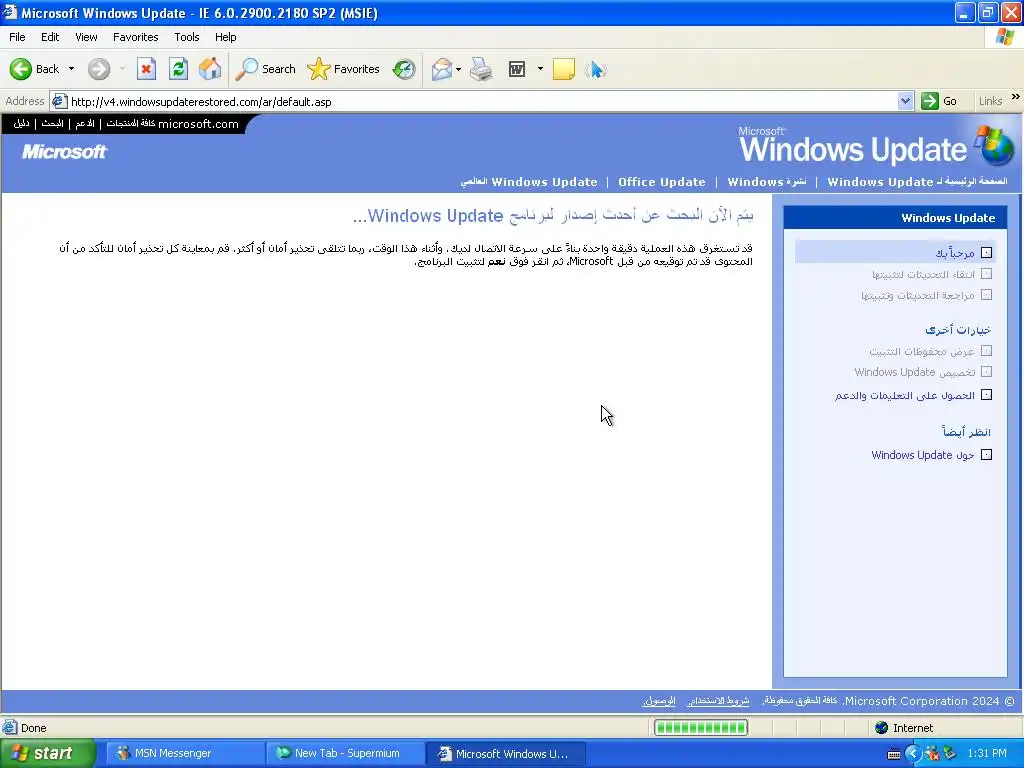Expand hidden tray icons arrow
Screen dimensions: 1024x768
coord(912,754)
